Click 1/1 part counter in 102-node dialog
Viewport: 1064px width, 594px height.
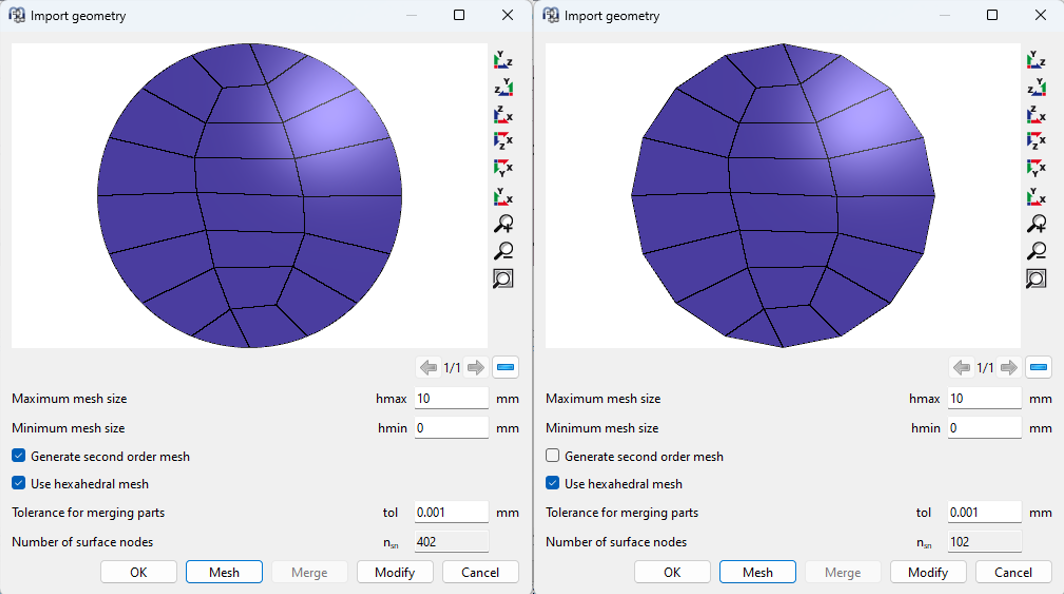pos(985,368)
